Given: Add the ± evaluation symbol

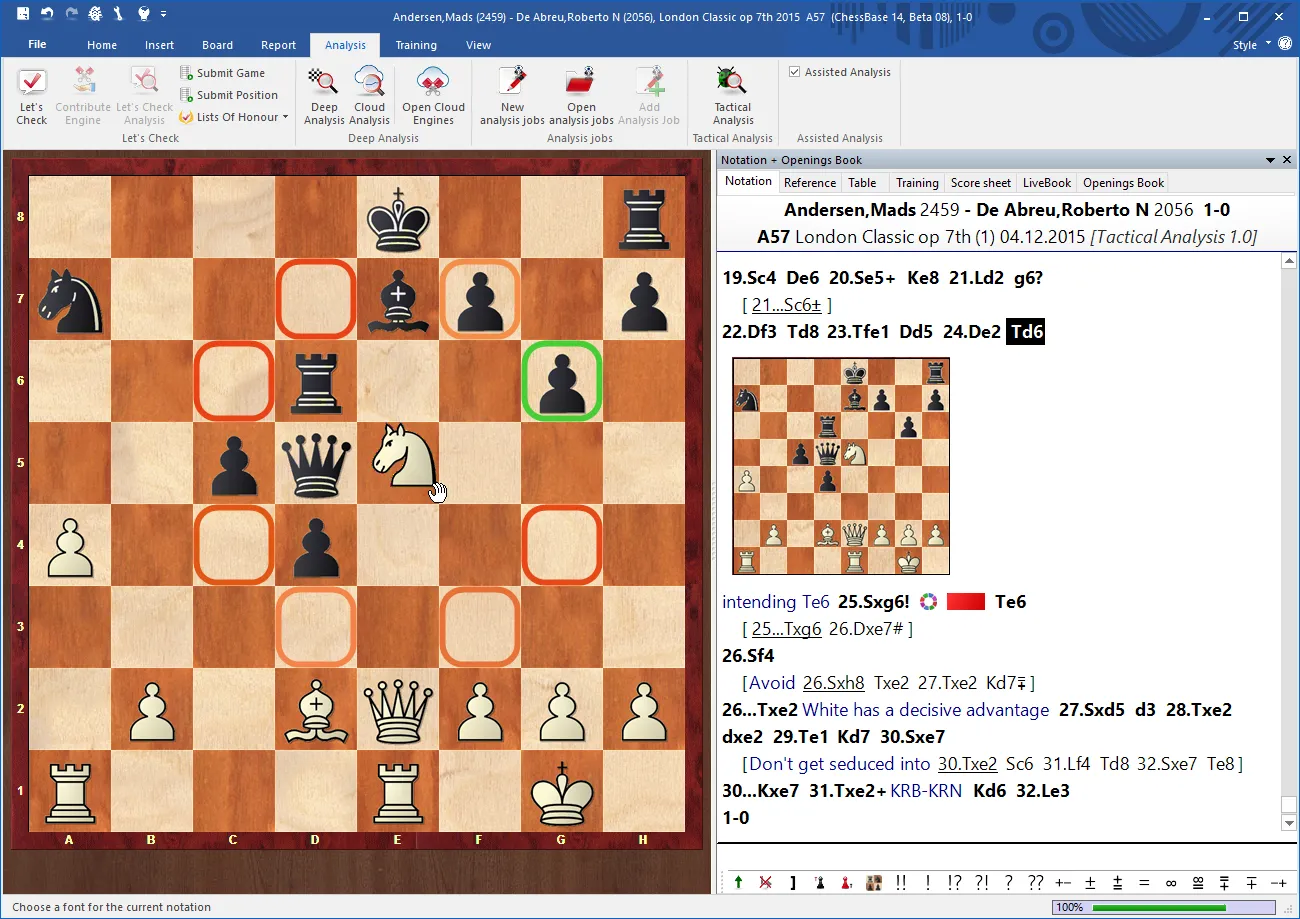Looking at the screenshot, I should click(x=1090, y=882).
